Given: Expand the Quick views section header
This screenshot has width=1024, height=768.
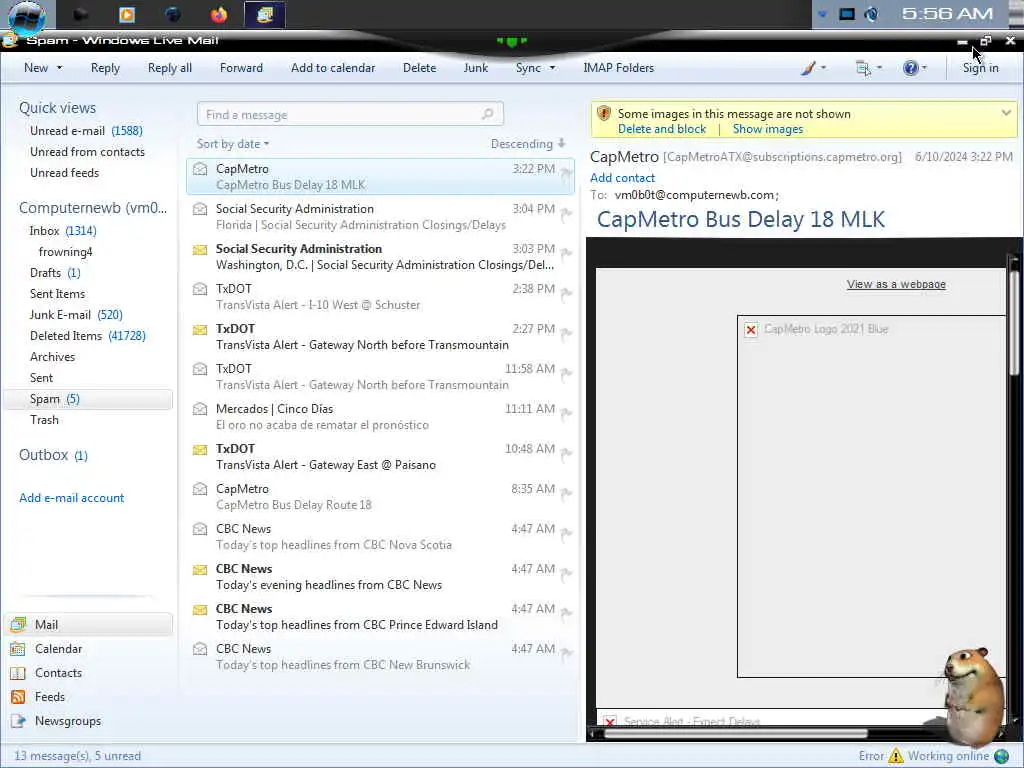Looking at the screenshot, I should (x=57, y=108).
